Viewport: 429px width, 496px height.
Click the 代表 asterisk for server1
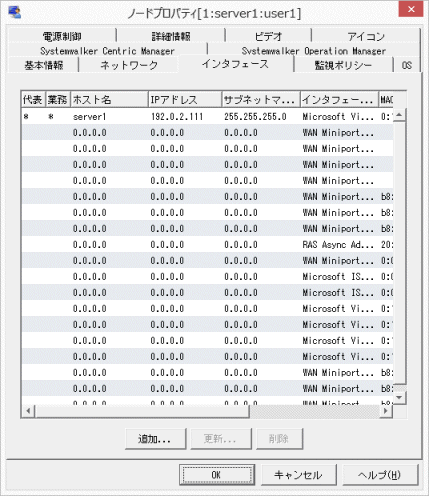[x=26, y=117]
